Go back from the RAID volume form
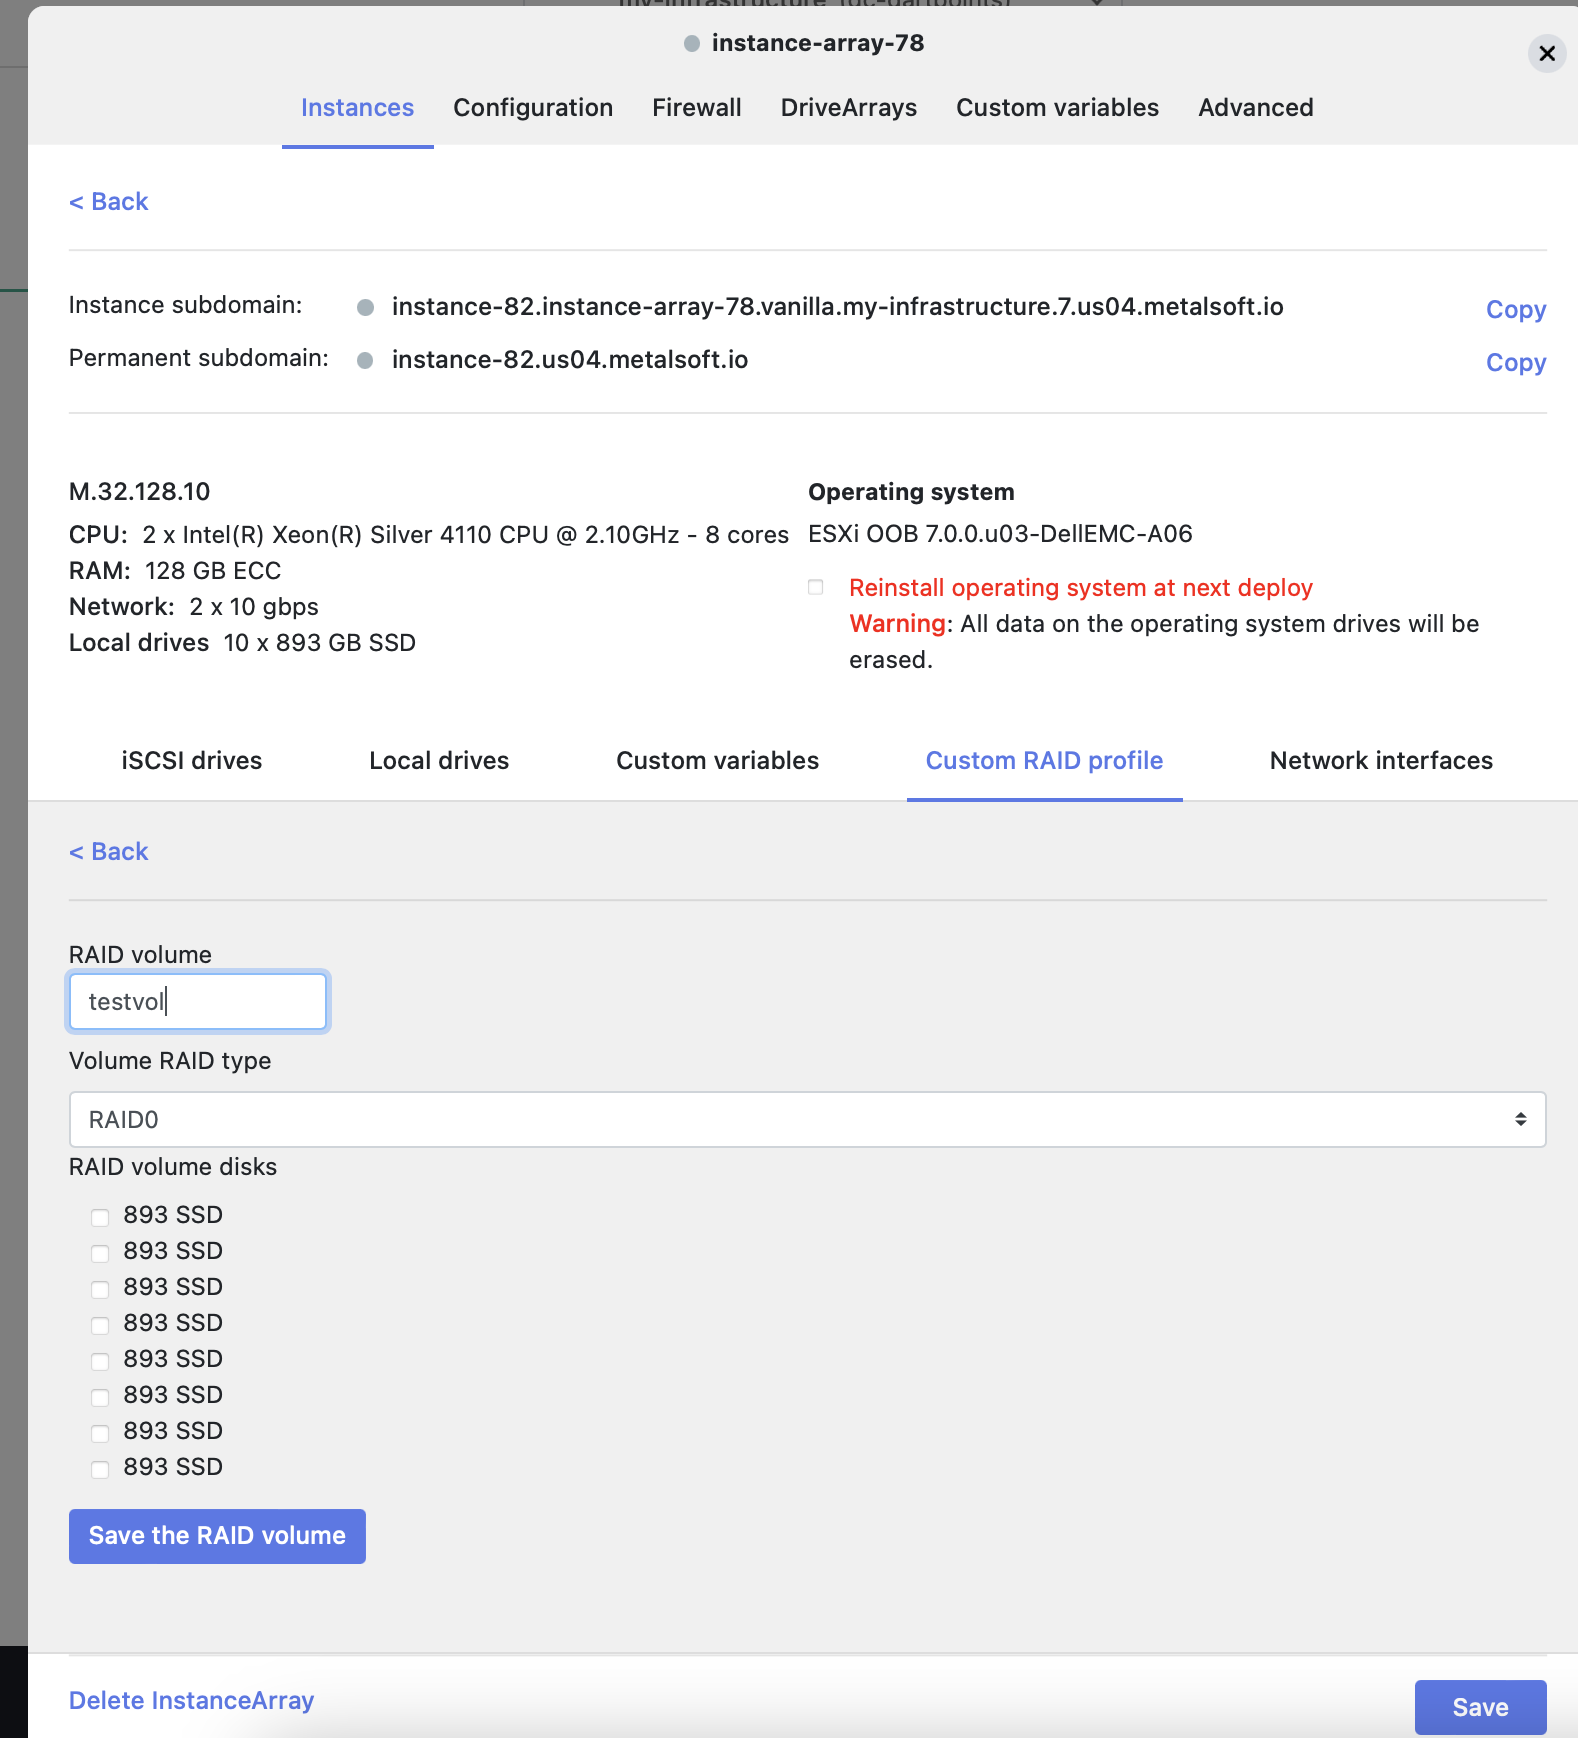Screen dimensions: 1578x1738 click(x=108, y=852)
